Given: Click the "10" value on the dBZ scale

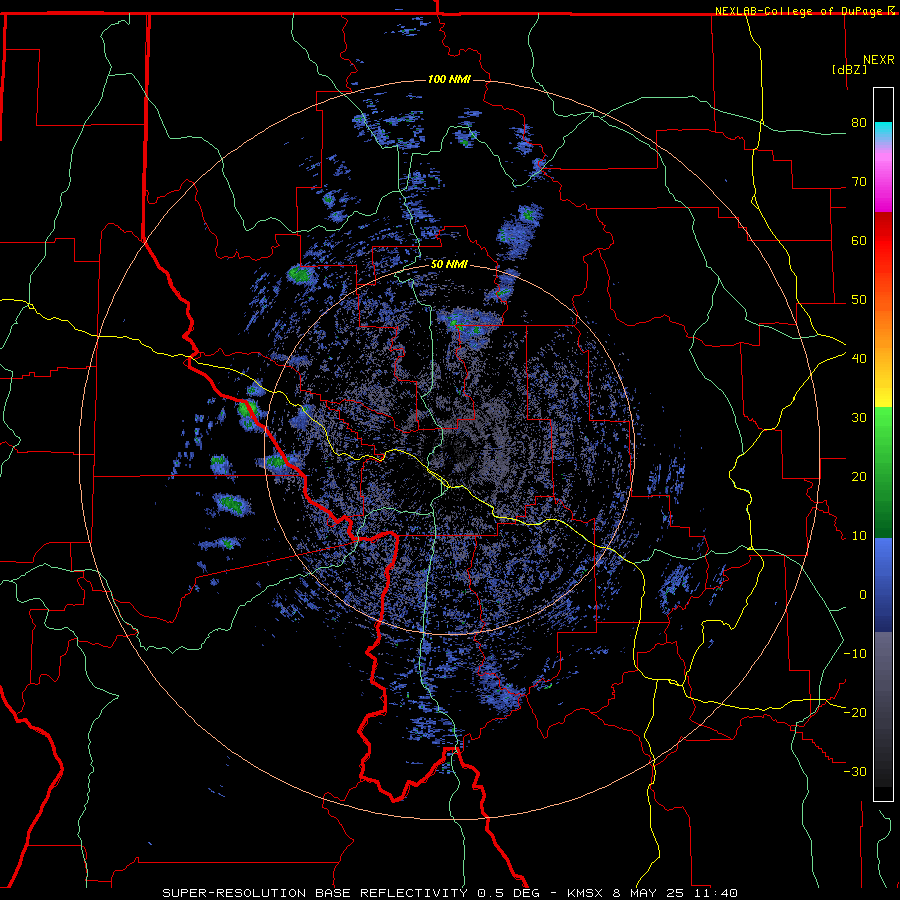Looking at the screenshot, I should coord(859,536).
